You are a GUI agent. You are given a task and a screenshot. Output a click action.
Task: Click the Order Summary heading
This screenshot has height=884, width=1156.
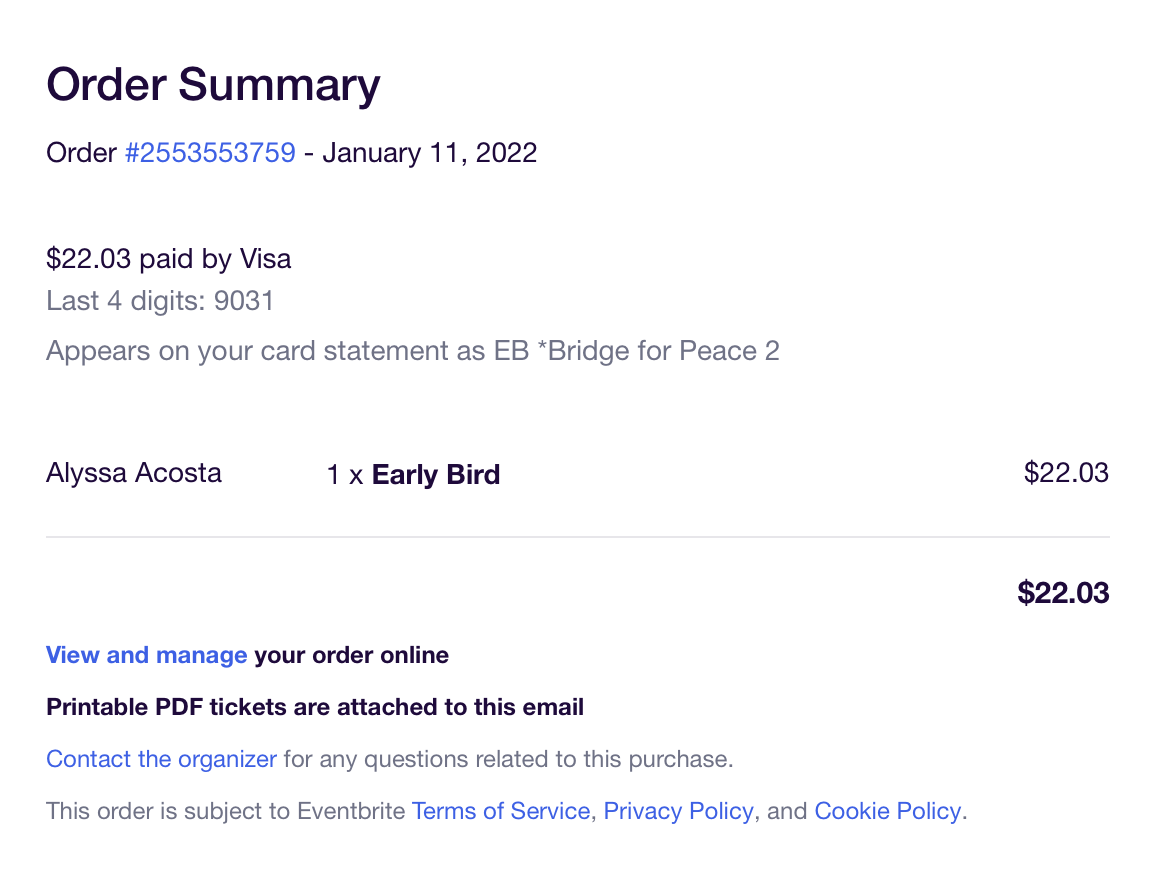(213, 85)
